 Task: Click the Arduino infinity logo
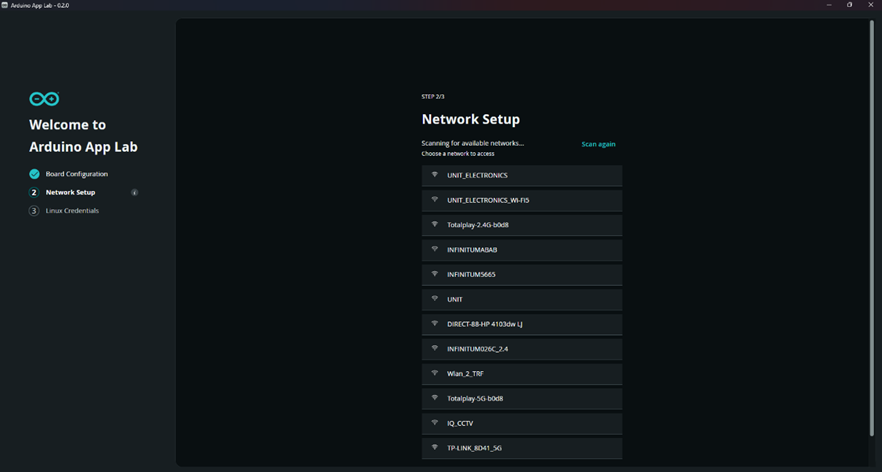coord(44,99)
